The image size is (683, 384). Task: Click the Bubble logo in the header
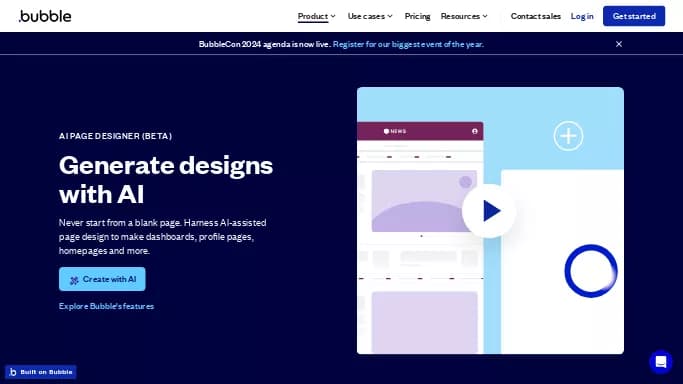pyautogui.click(x=45, y=16)
